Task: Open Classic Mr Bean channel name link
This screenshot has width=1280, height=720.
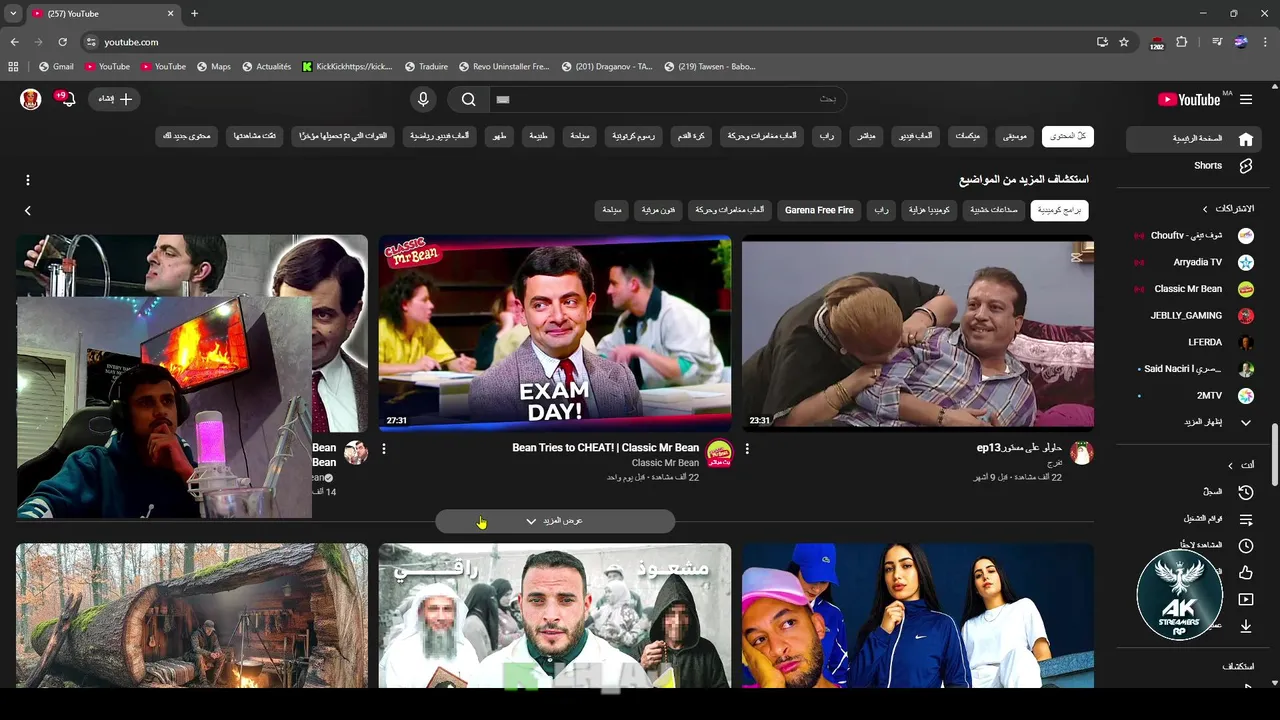Action: 665,463
